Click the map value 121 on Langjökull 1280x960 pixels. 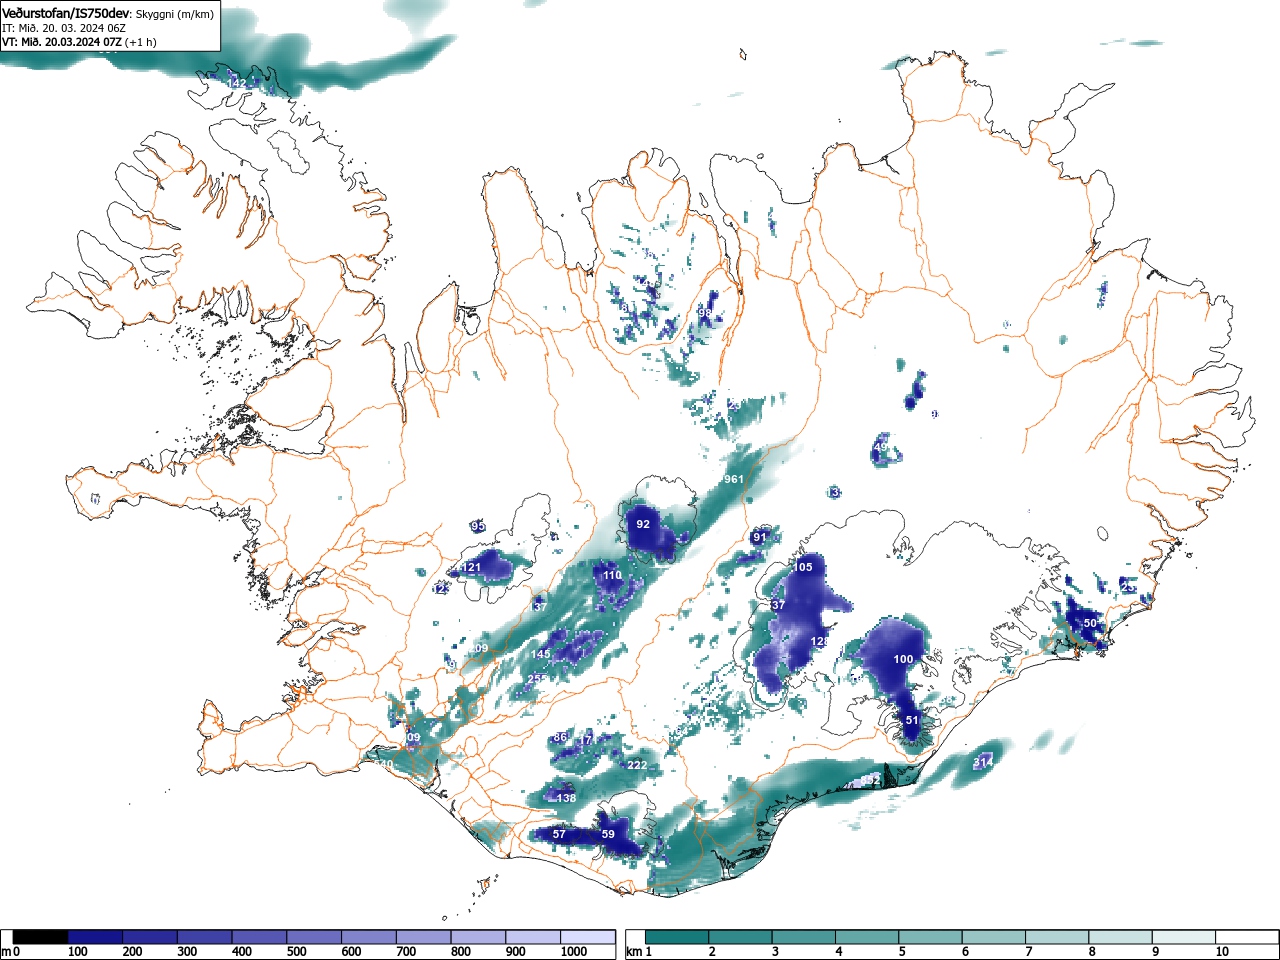pyautogui.click(x=472, y=567)
